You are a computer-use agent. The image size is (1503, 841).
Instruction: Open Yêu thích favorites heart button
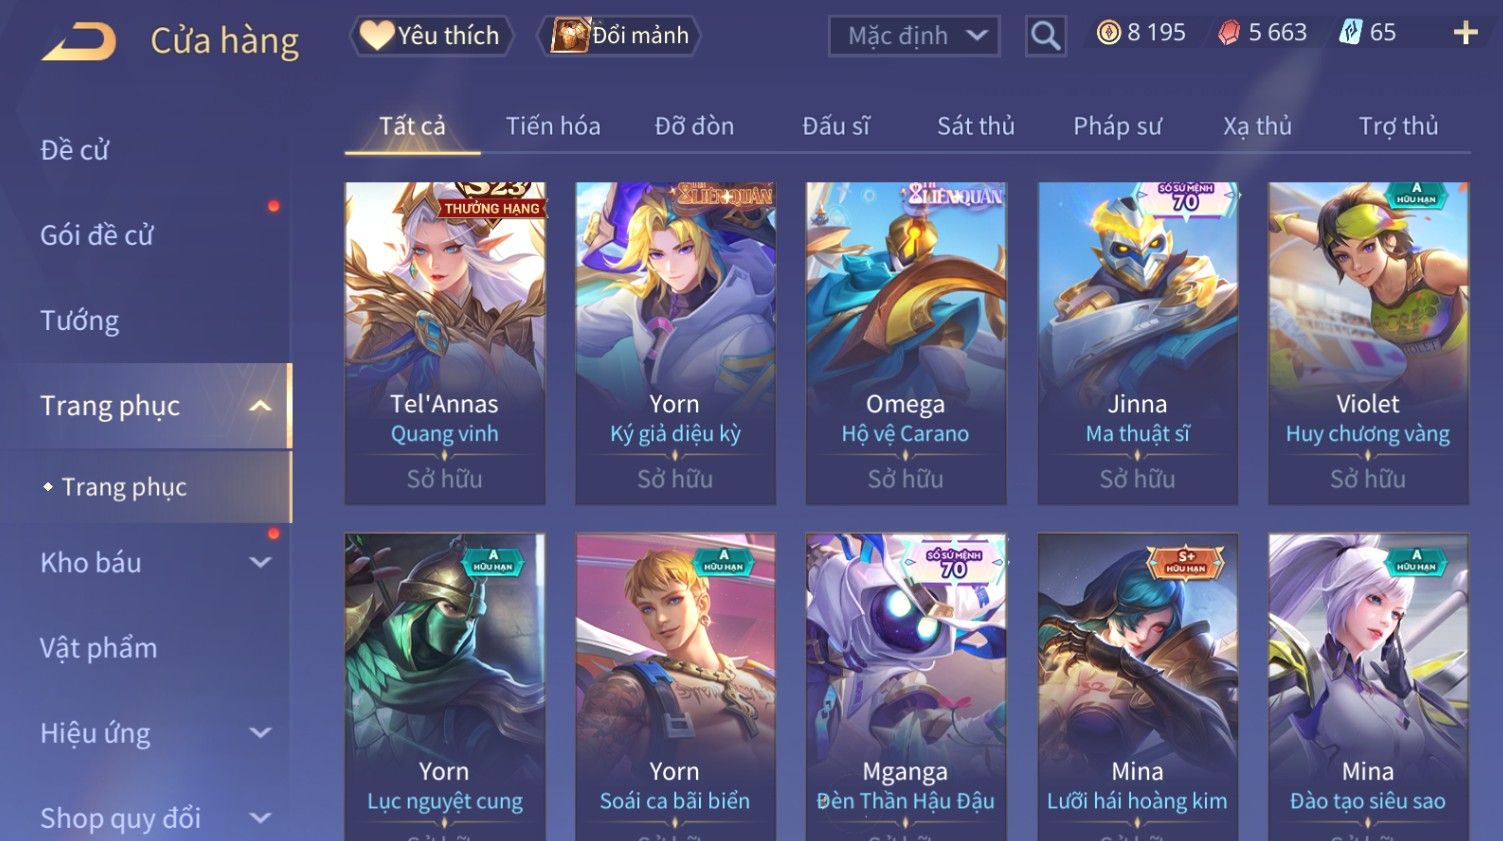[431, 36]
